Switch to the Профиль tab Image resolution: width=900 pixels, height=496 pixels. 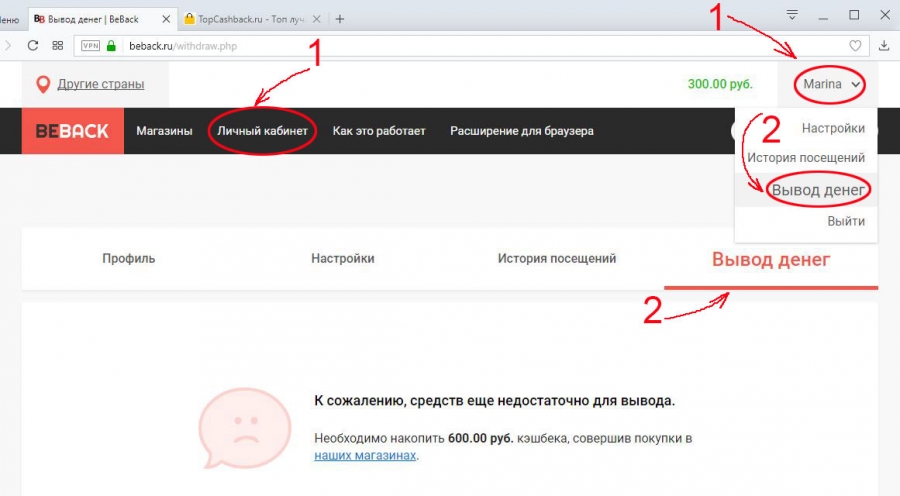tap(129, 258)
